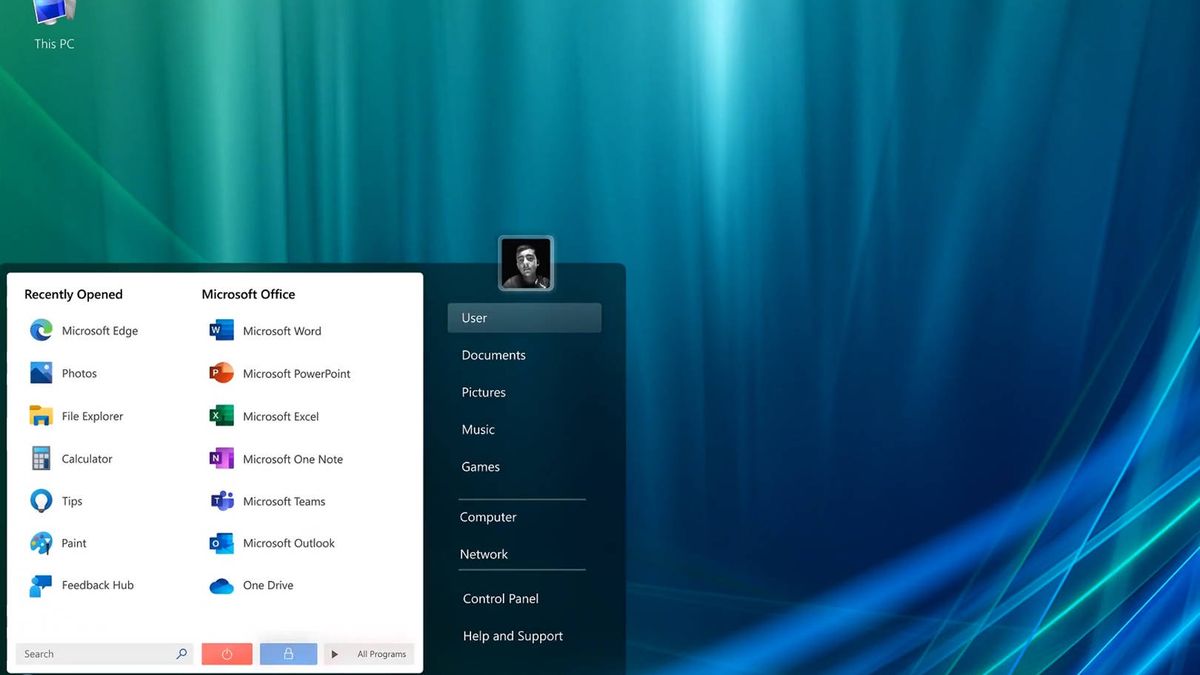Click the Tips lightbulb icon
The height and width of the screenshot is (675, 1200).
(x=41, y=501)
